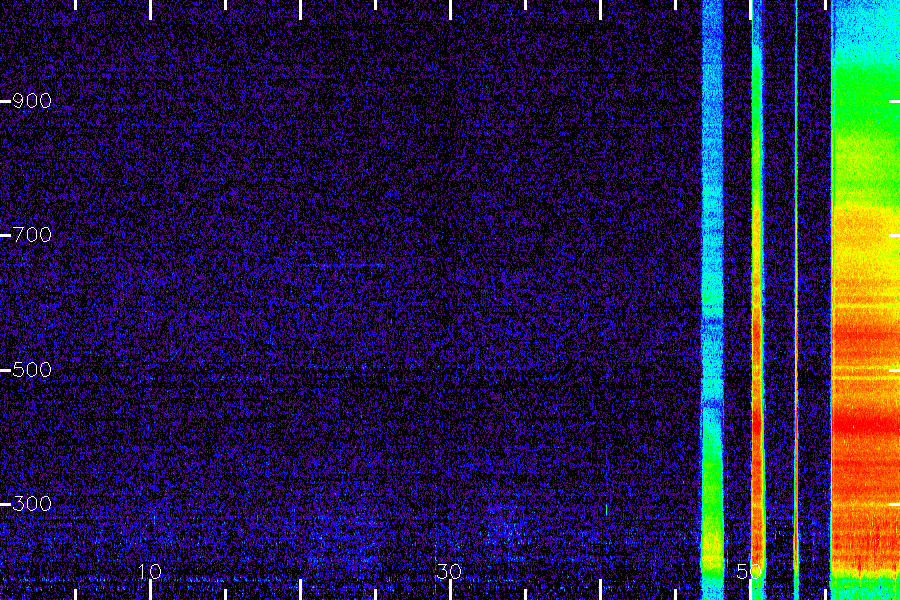
Task: Select the light-blue vertical band left of the 50 label
Action: tap(712, 300)
